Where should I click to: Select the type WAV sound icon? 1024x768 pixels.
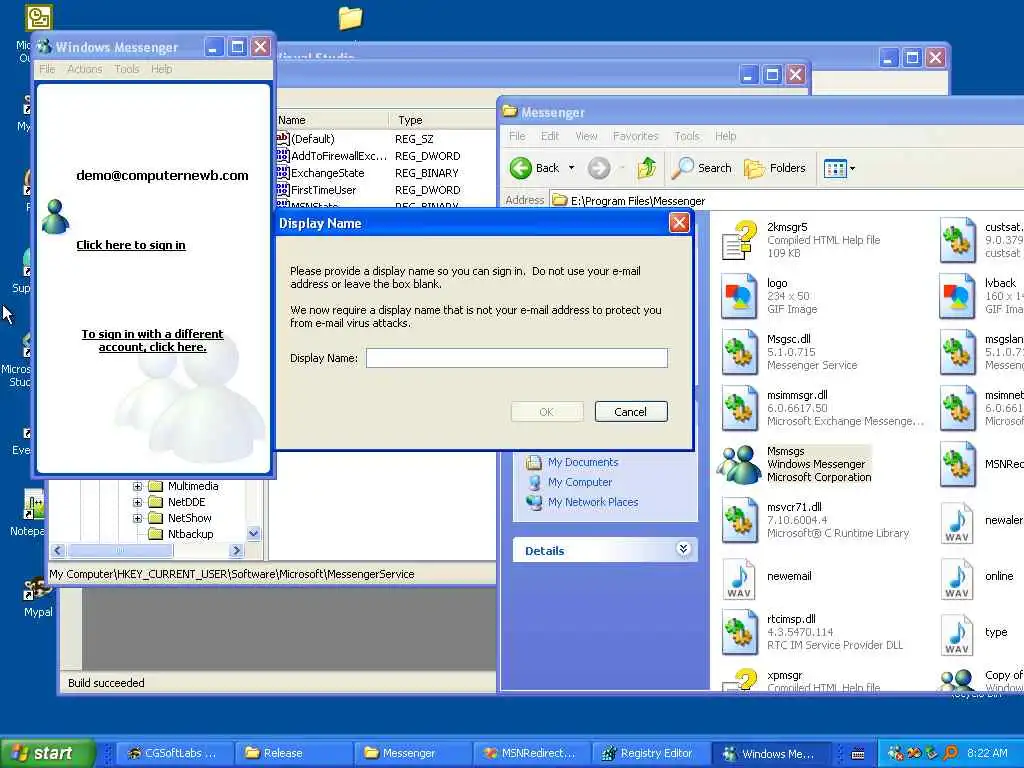point(957,633)
